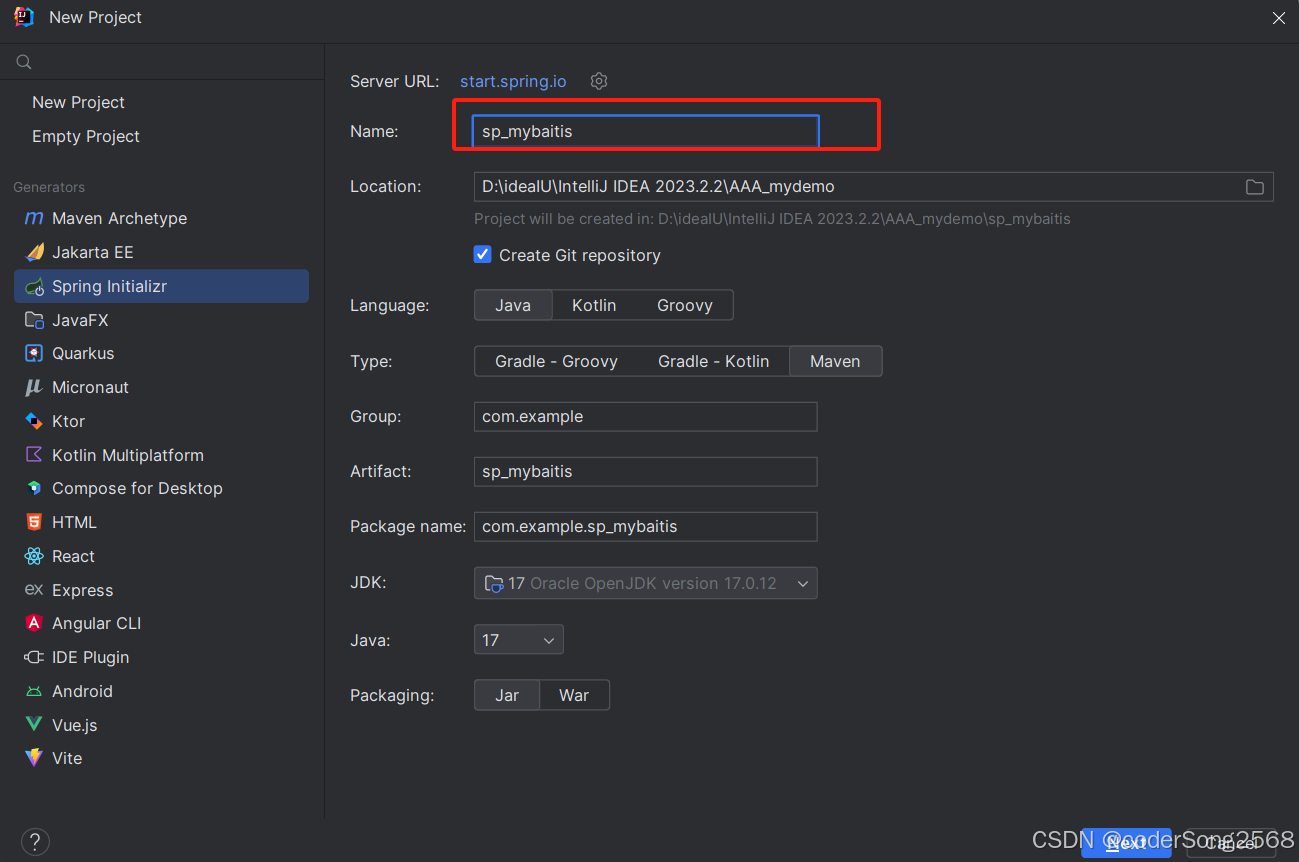
Task: Choose Gradle - Kotlin build type
Action: (x=714, y=361)
